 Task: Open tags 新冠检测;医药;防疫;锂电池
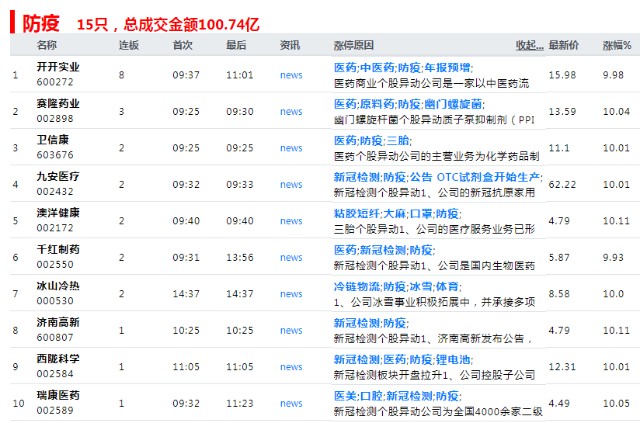pyautogui.click(x=403, y=359)
